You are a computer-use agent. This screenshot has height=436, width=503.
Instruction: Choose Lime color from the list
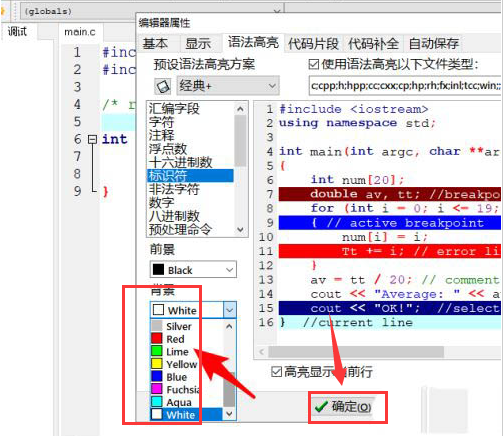[187, 351]
